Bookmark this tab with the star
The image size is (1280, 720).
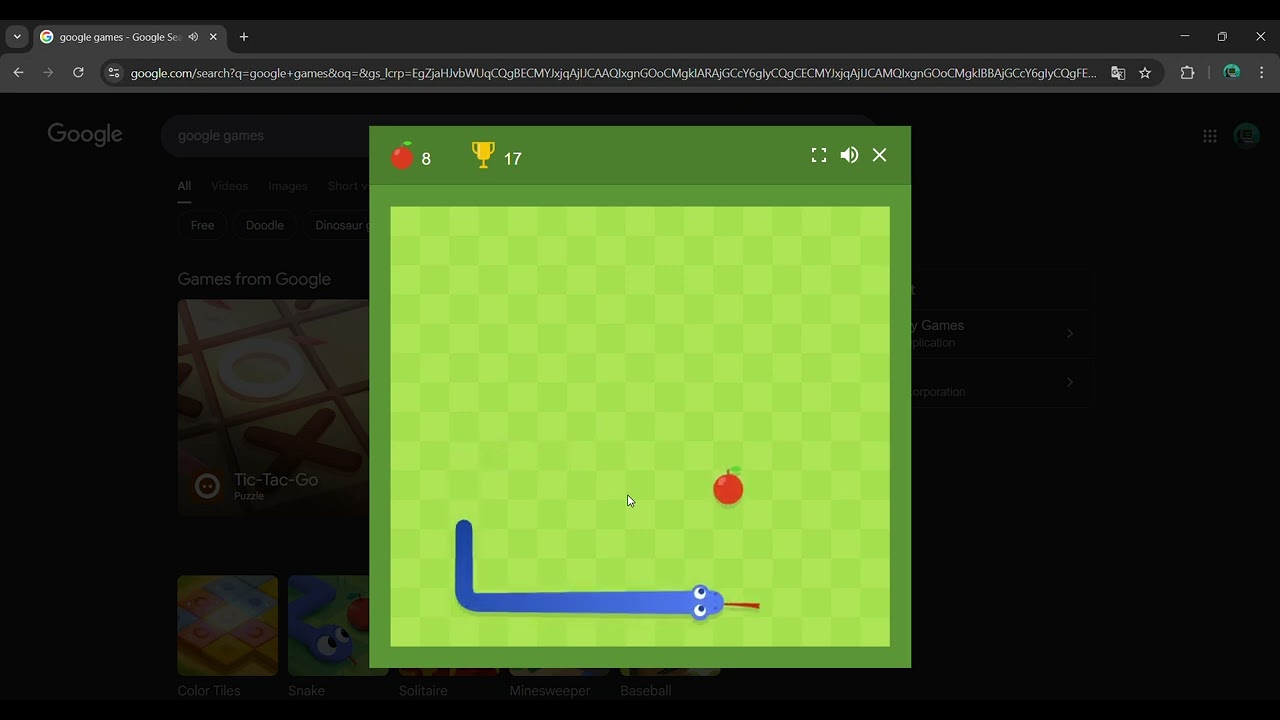pyautogui.click(x=1145, y=73)
